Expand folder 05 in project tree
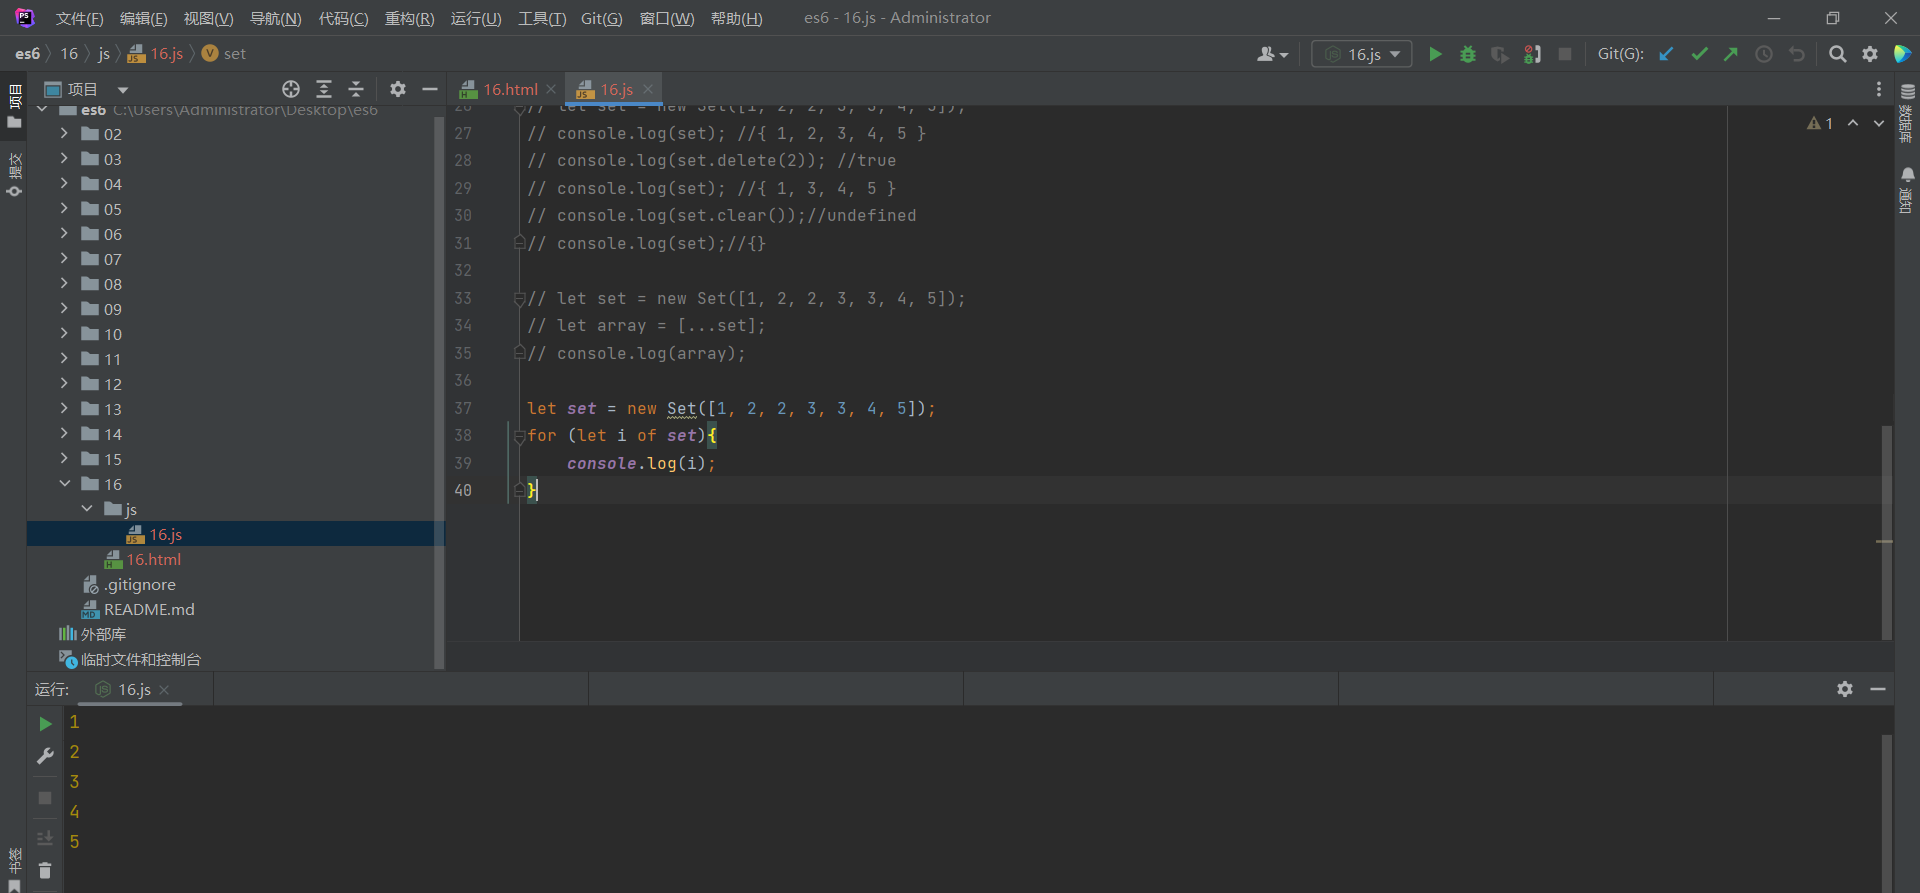 coord(64,208)
